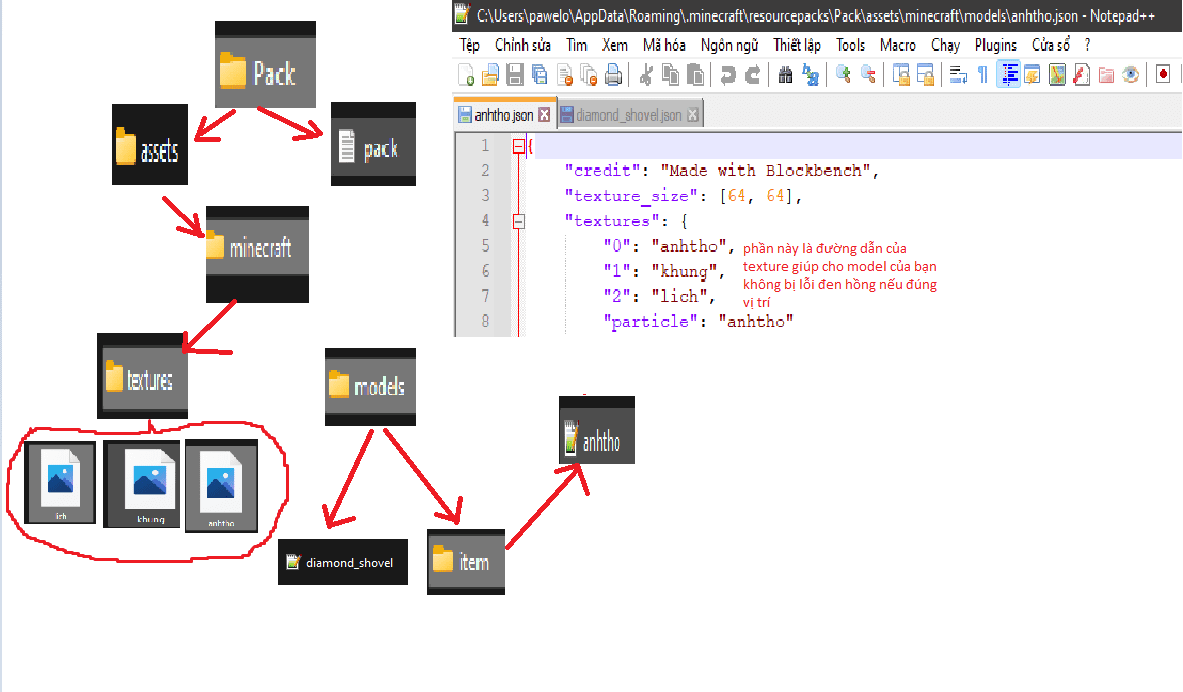Click the anhtho model file tile

(x=597, y=430)
